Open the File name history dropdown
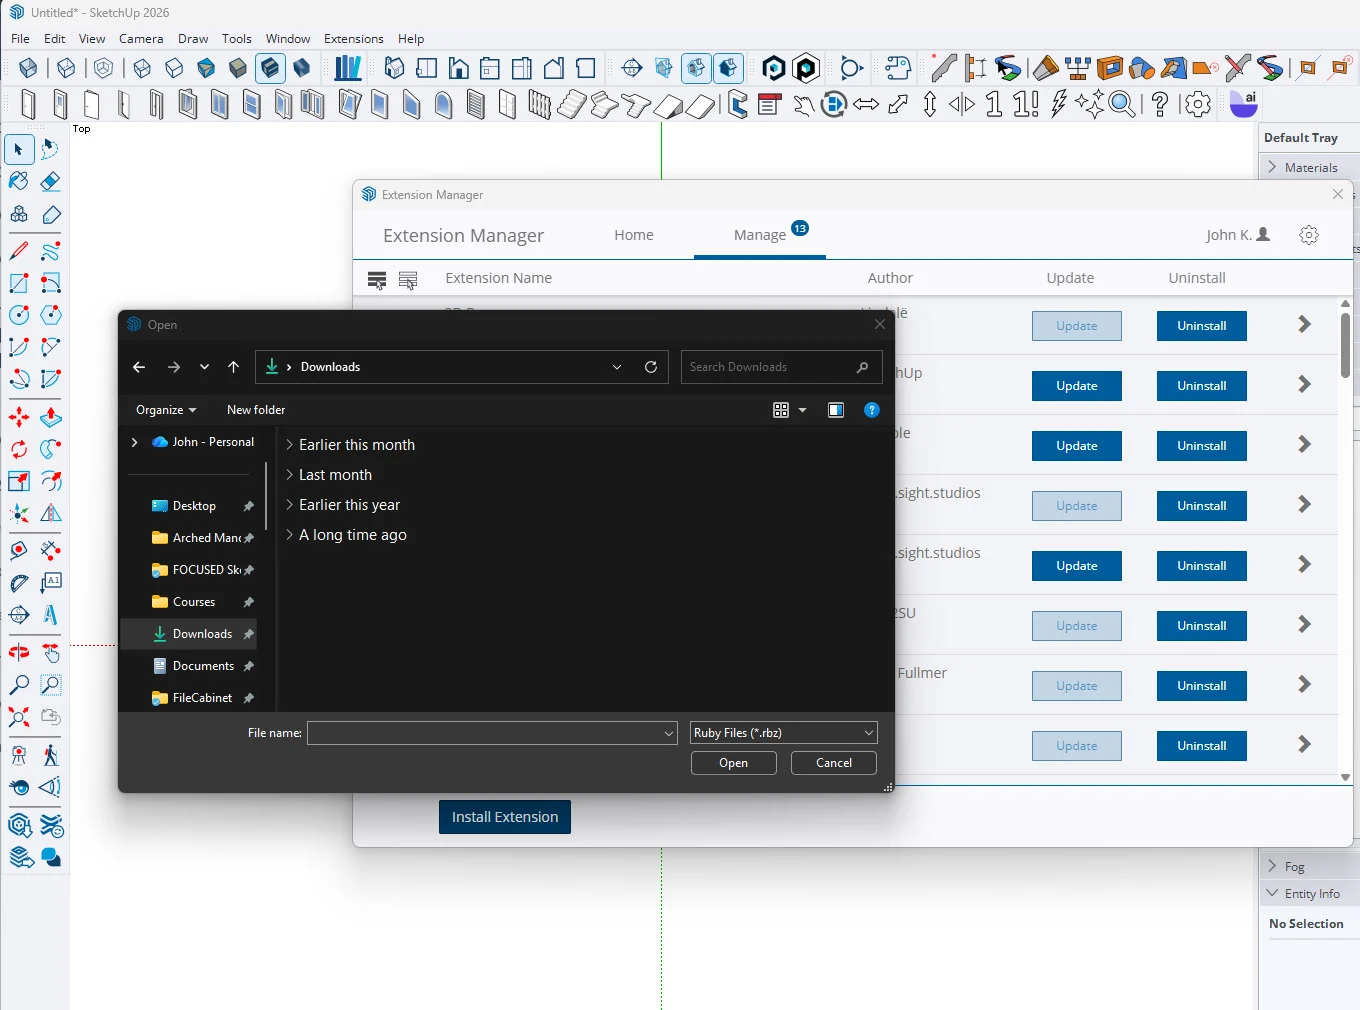The height and width of the screenshot is (1010, 1360). 669,733
